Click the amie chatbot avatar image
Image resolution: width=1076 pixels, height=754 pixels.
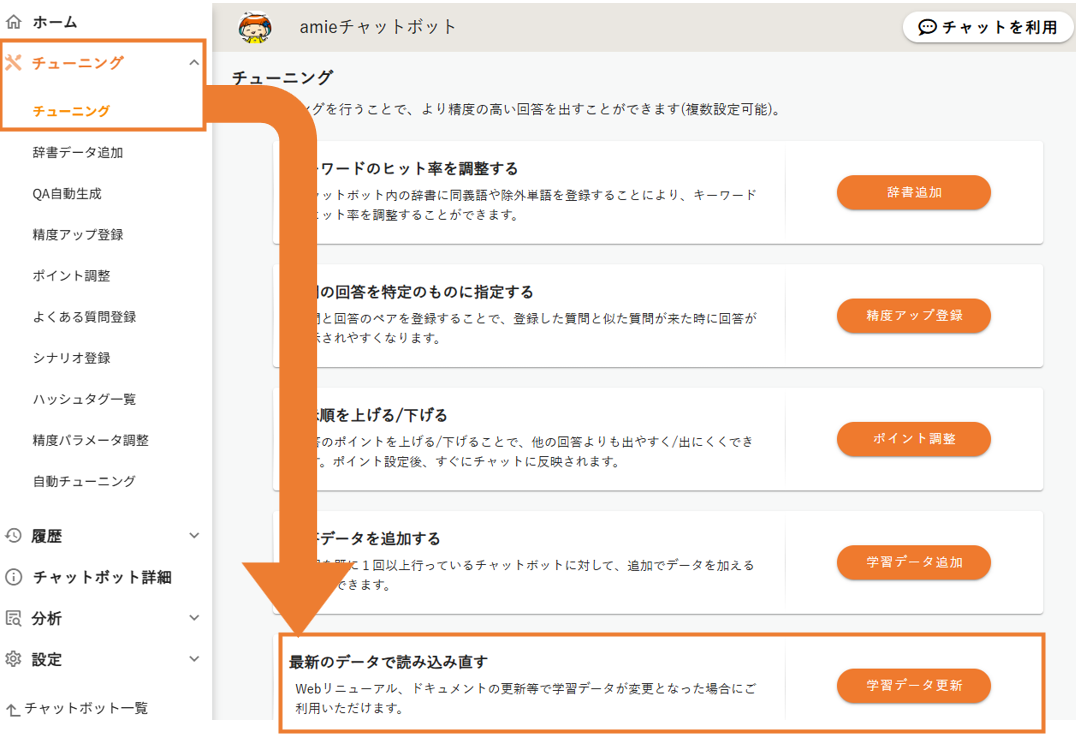[255, 27]
